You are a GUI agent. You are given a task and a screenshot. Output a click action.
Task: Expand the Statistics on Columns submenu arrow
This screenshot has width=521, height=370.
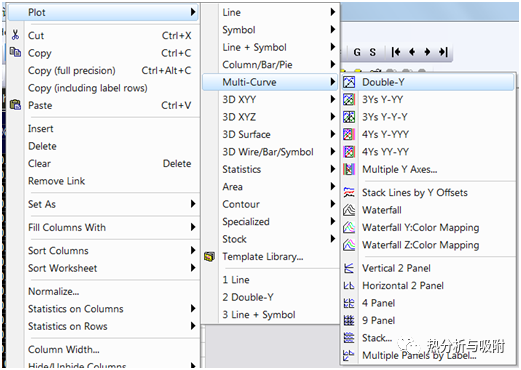193,308
